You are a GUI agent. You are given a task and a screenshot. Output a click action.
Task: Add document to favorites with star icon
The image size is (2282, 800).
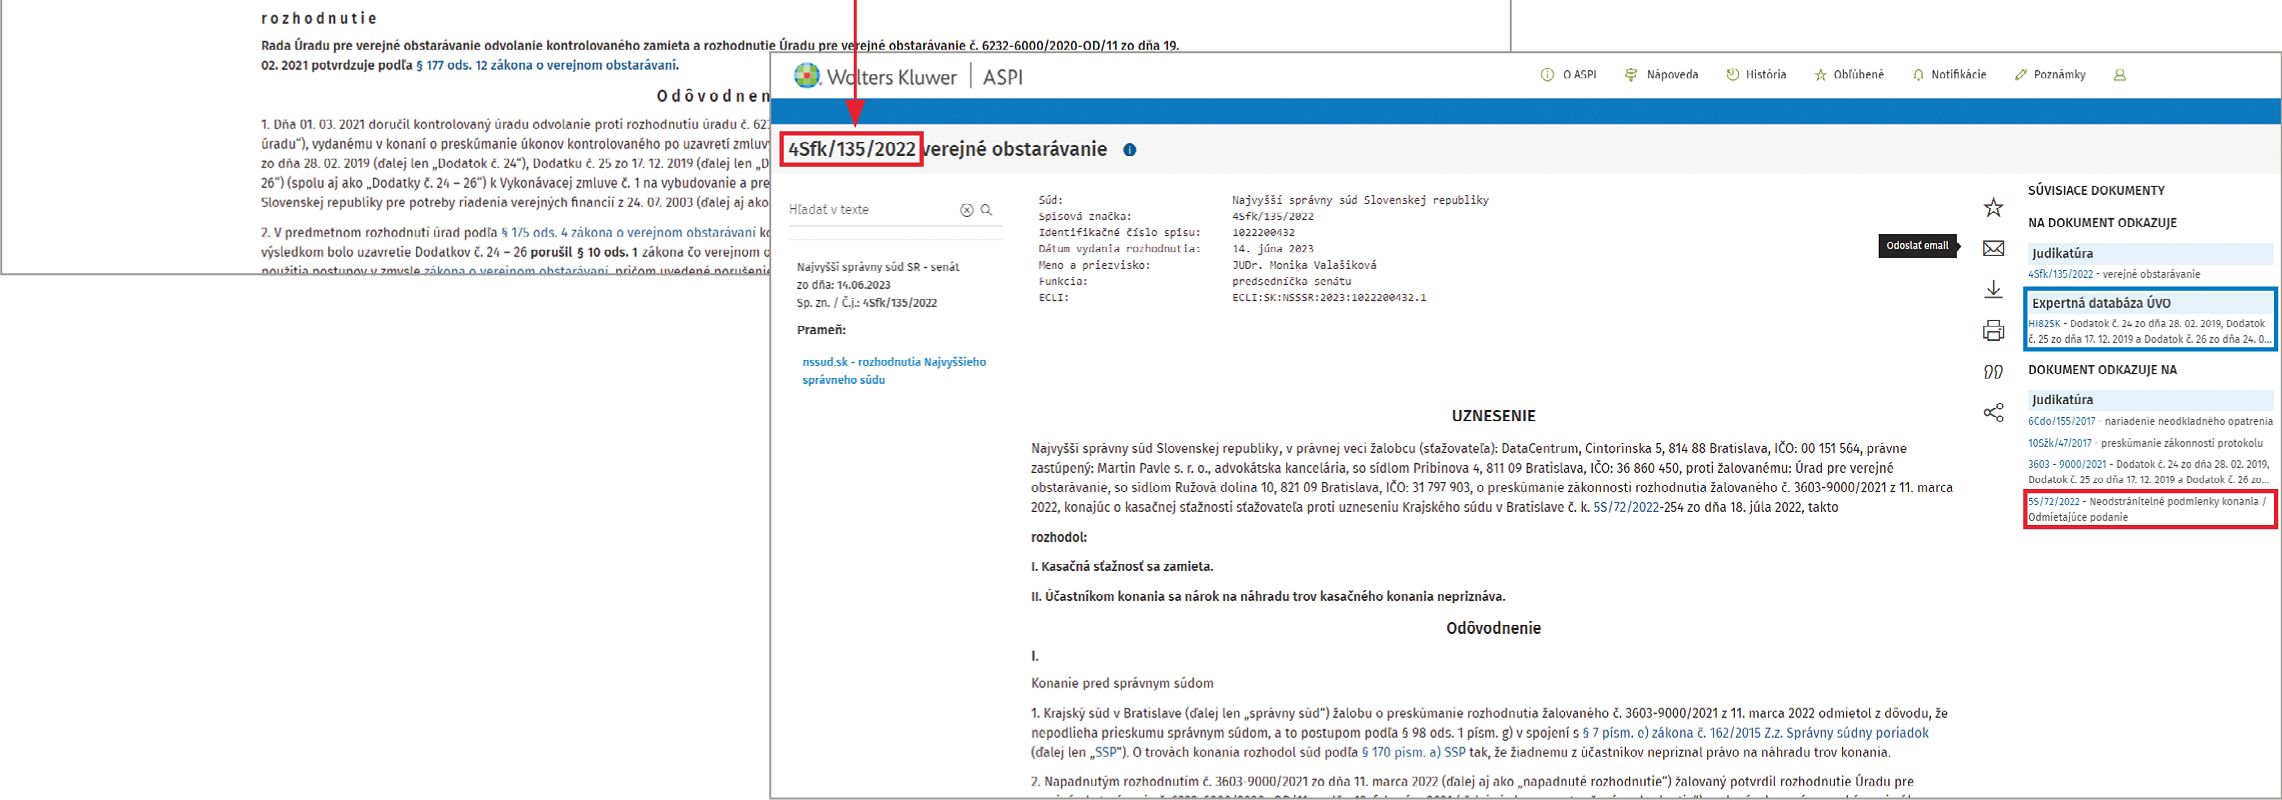click(1993, 207)
